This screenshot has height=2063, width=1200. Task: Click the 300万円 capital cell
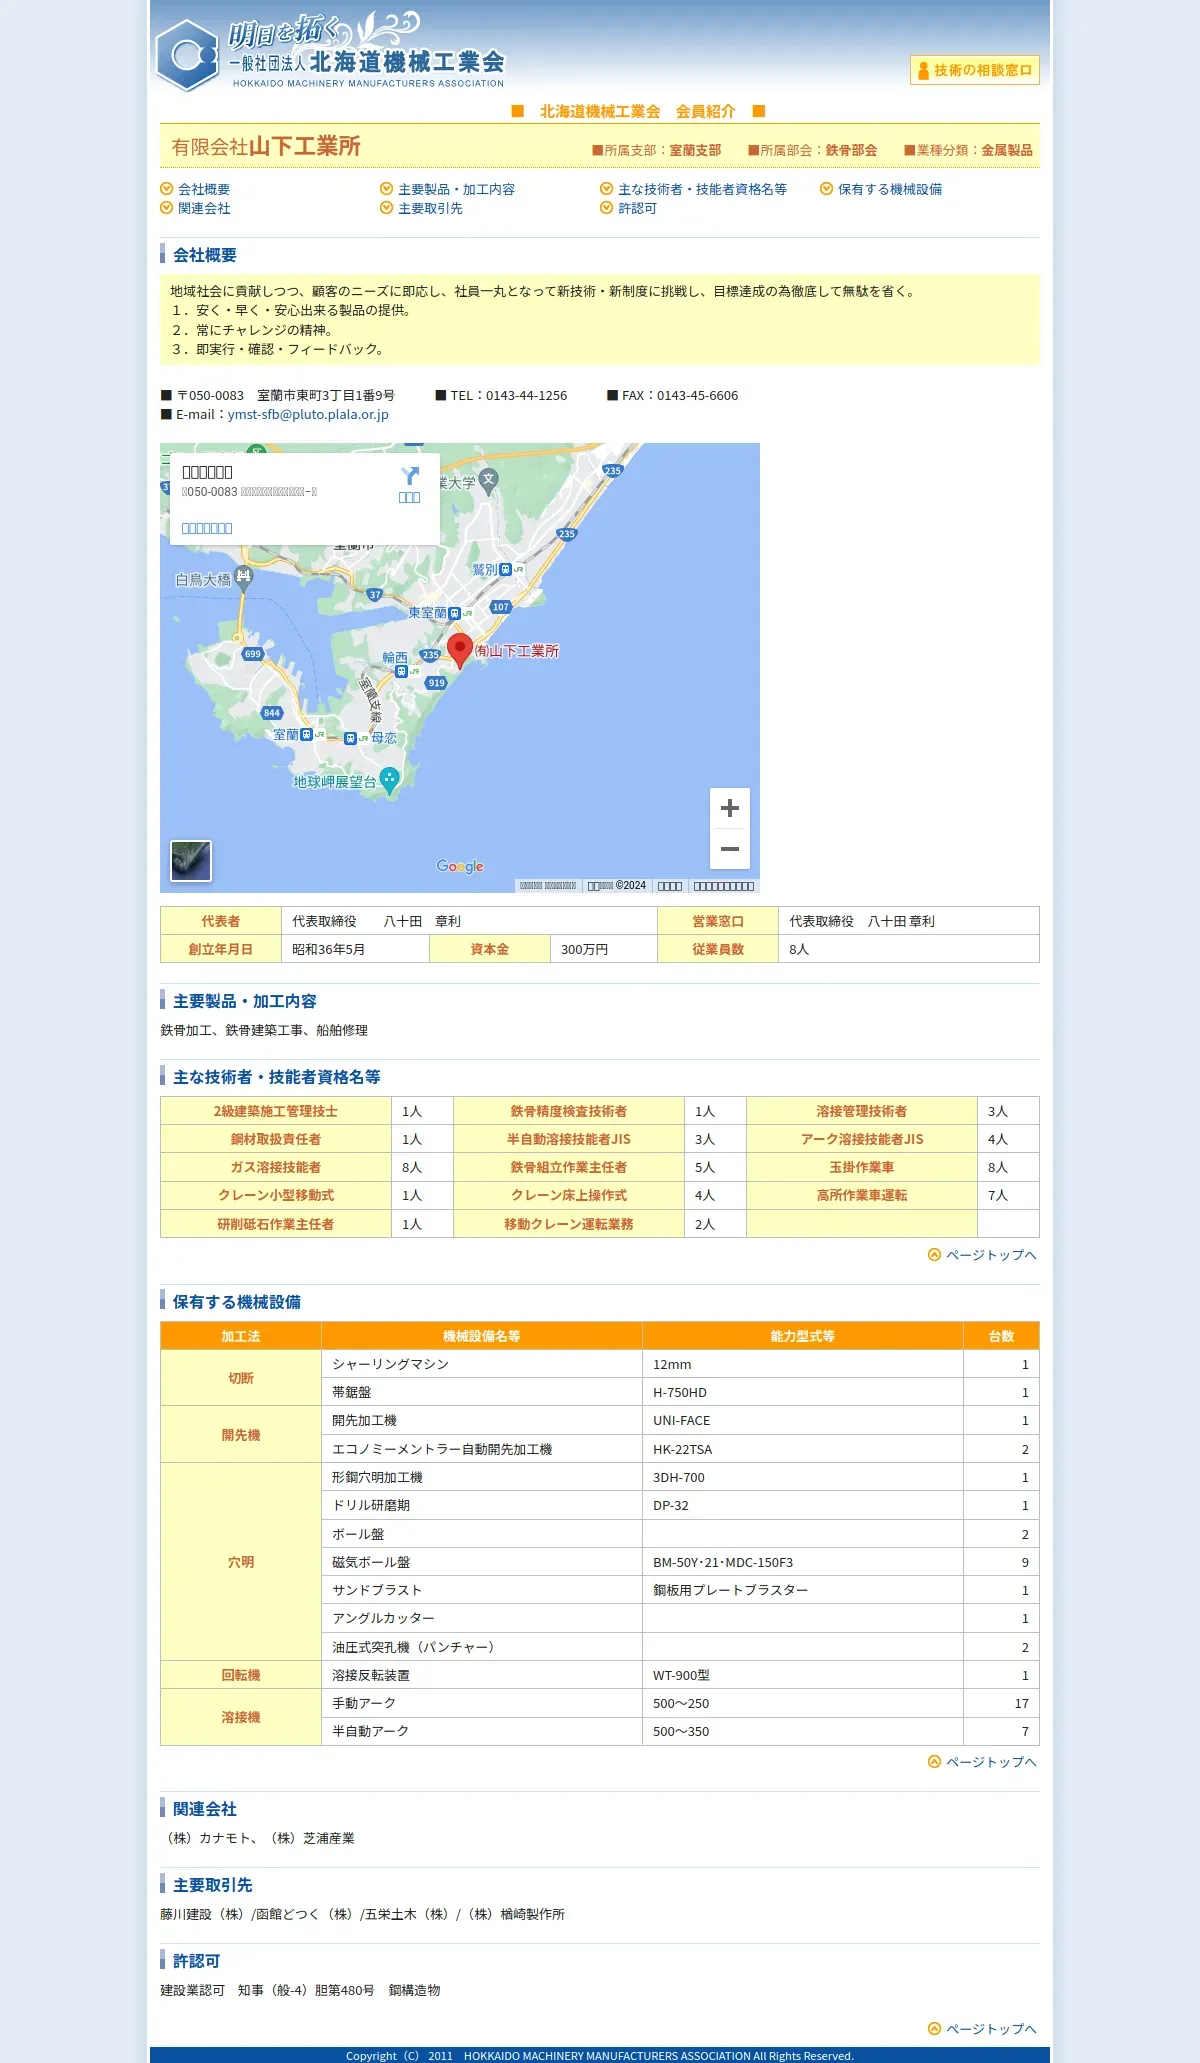[604, 949]
